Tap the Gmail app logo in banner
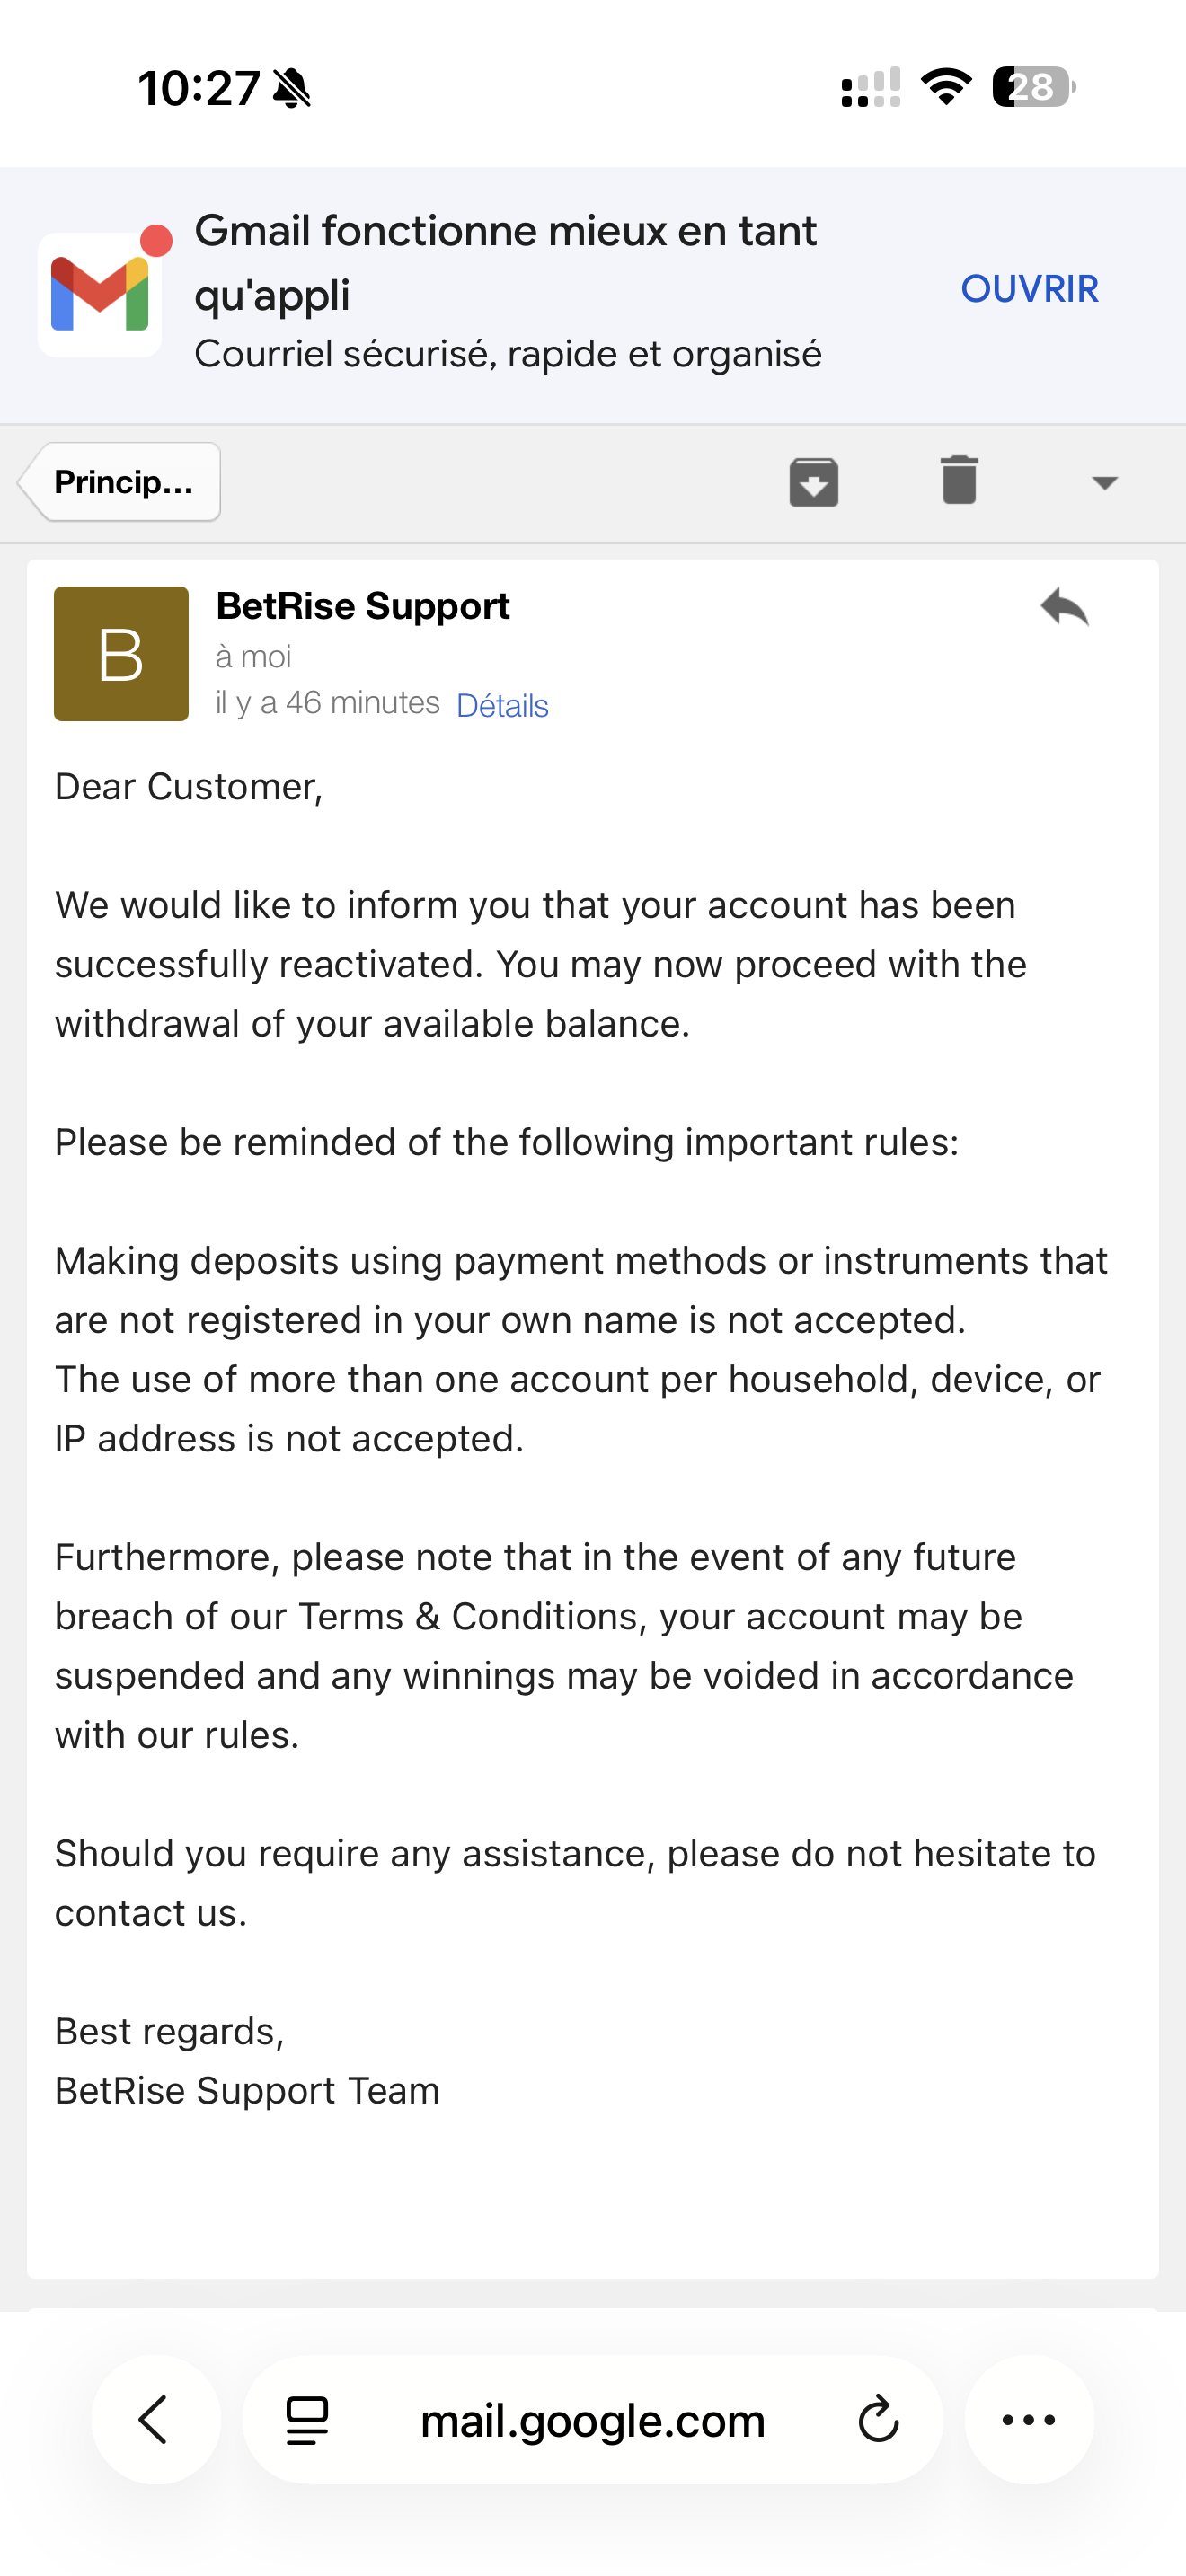 [x=101, y=294]
